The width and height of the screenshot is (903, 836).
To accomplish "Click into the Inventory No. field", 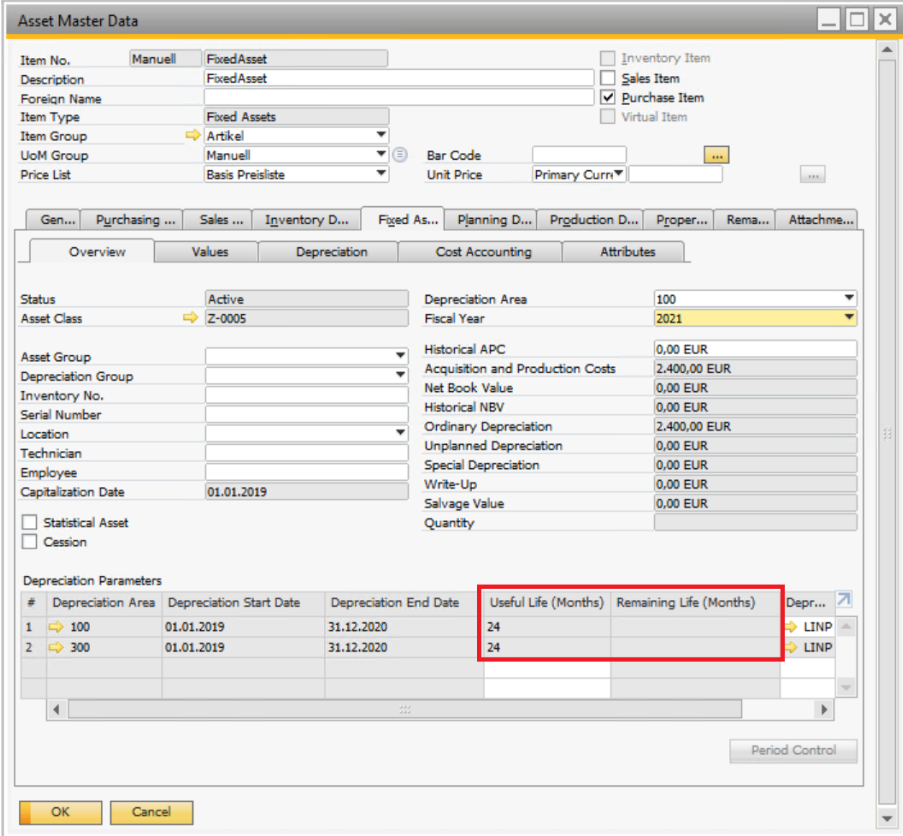I will tap(306, 396).
